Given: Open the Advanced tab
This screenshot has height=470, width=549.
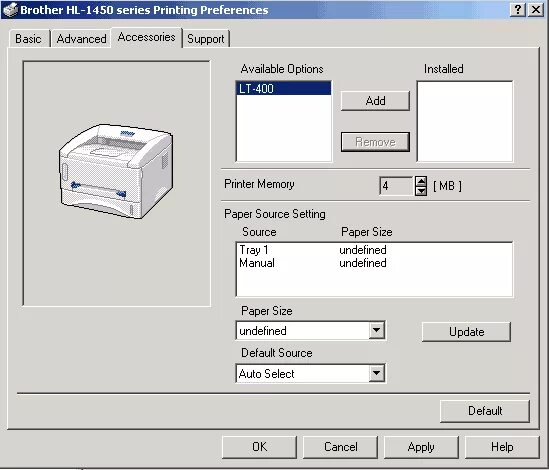Looking at the screenshot, I should 81,39.
